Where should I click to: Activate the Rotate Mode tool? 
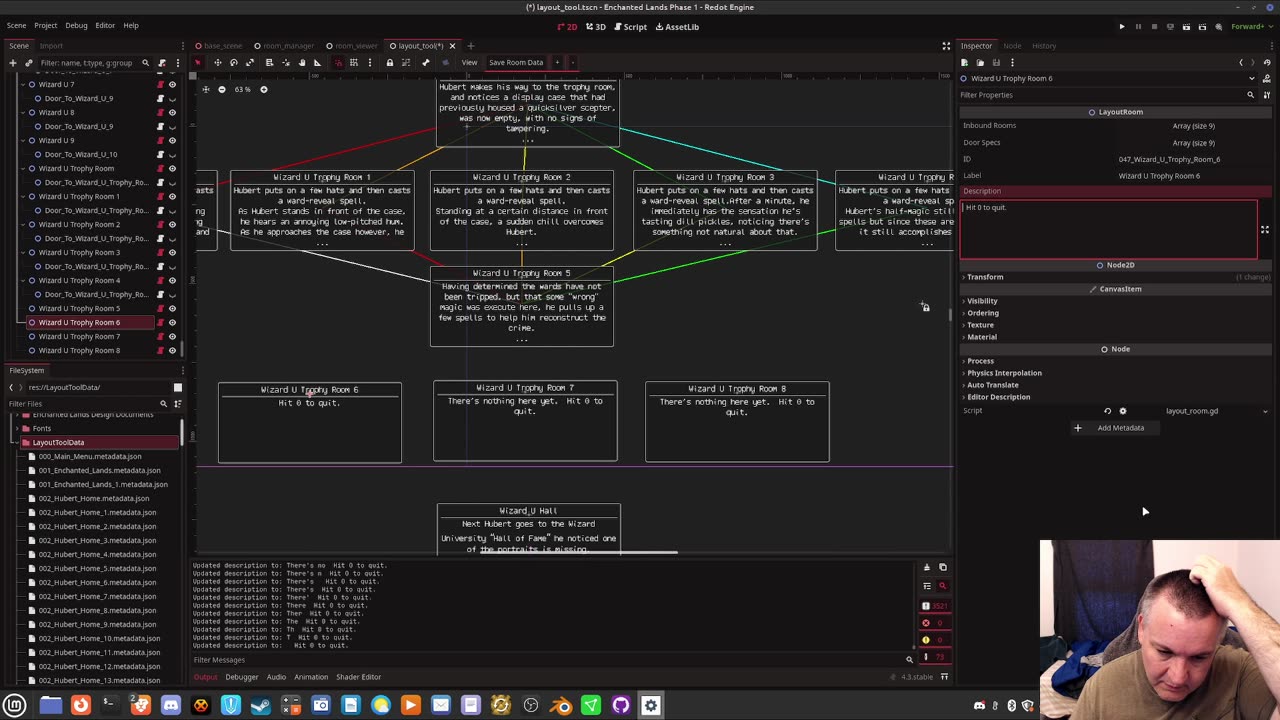[x=234, y=62]
